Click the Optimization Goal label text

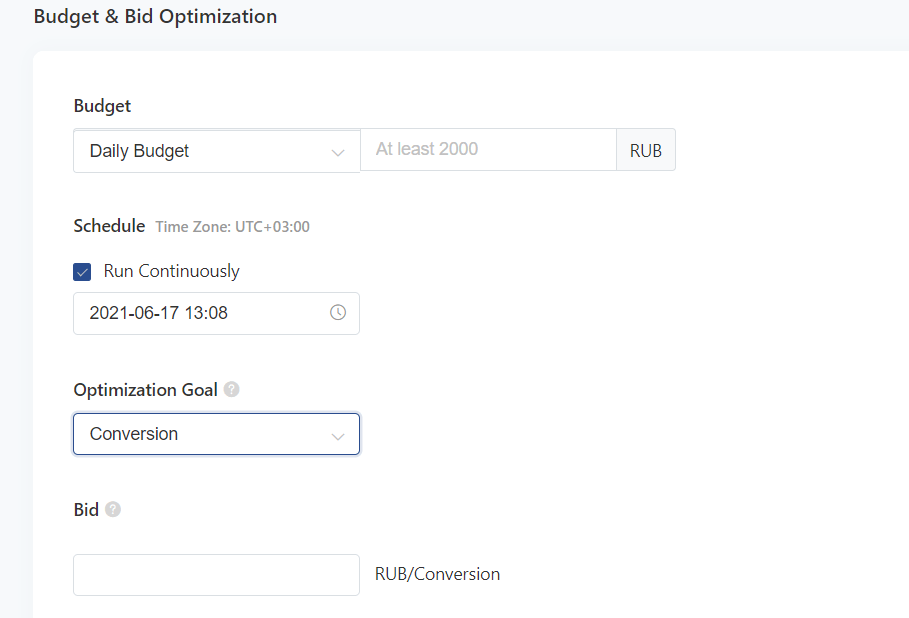pos(145,390)
